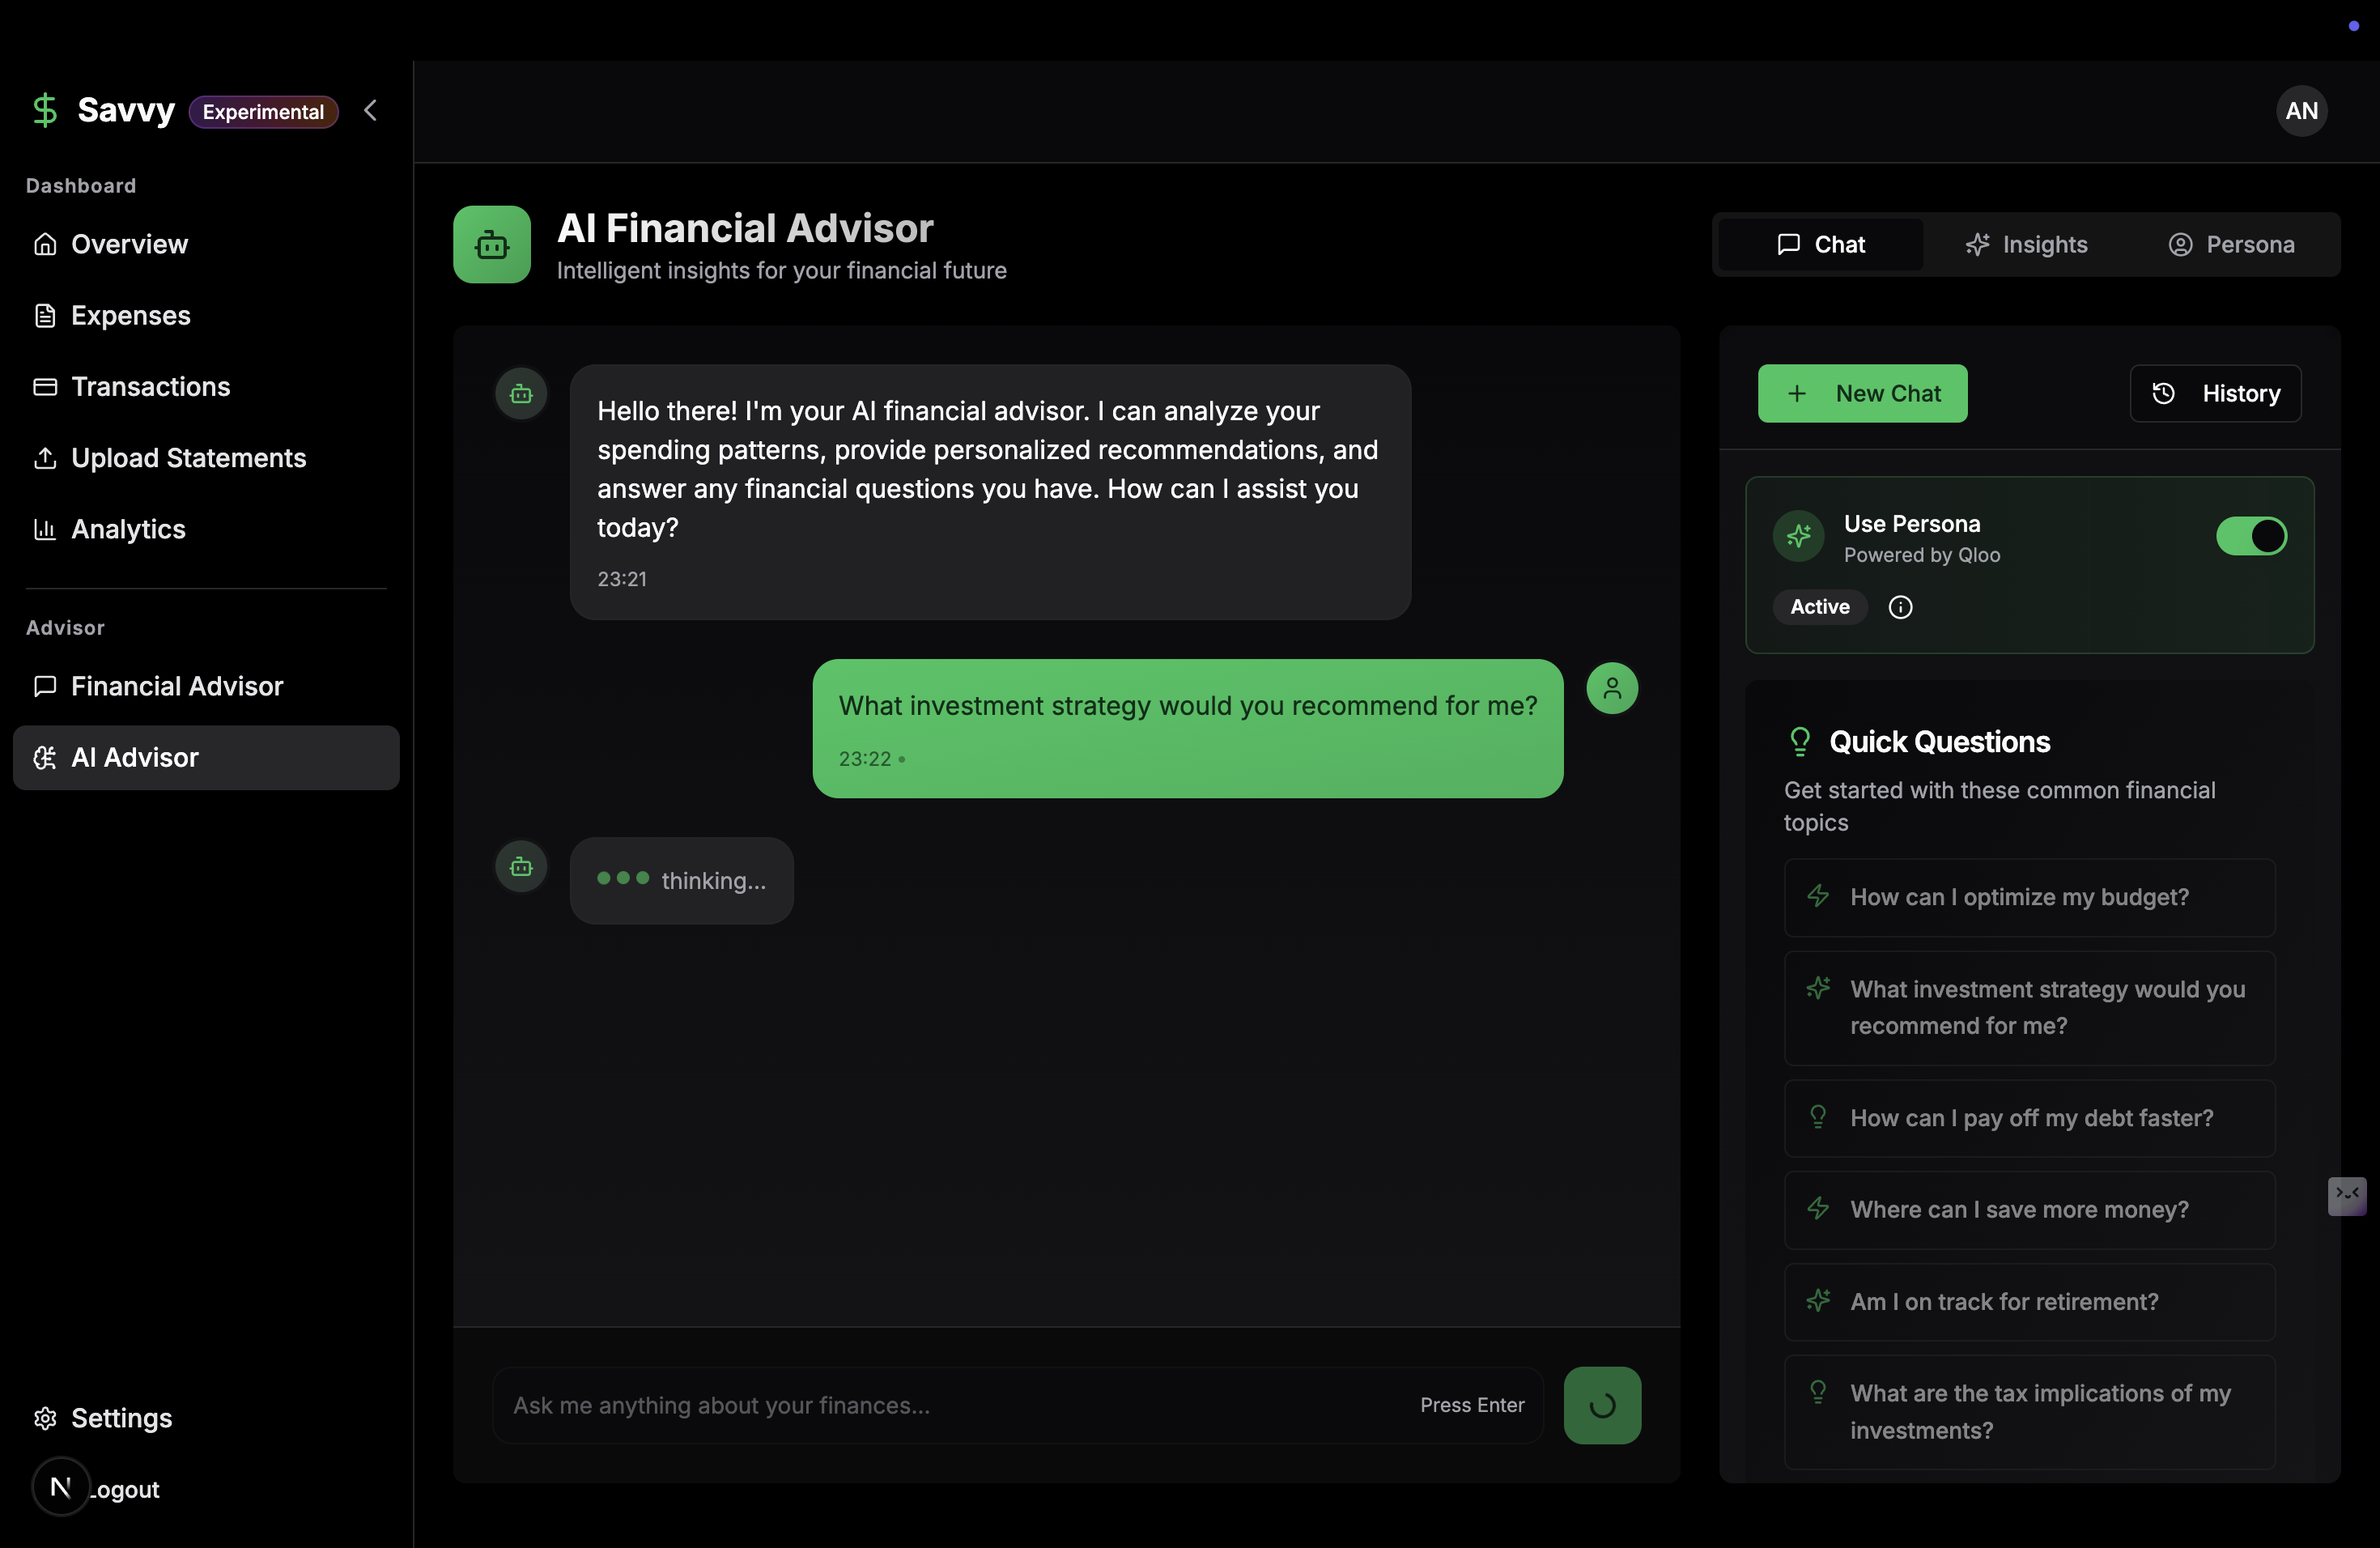Click the AN user avatar
This screenshot has width=2380, height=1548.
pyautogui.click(x=2301, y=110)
